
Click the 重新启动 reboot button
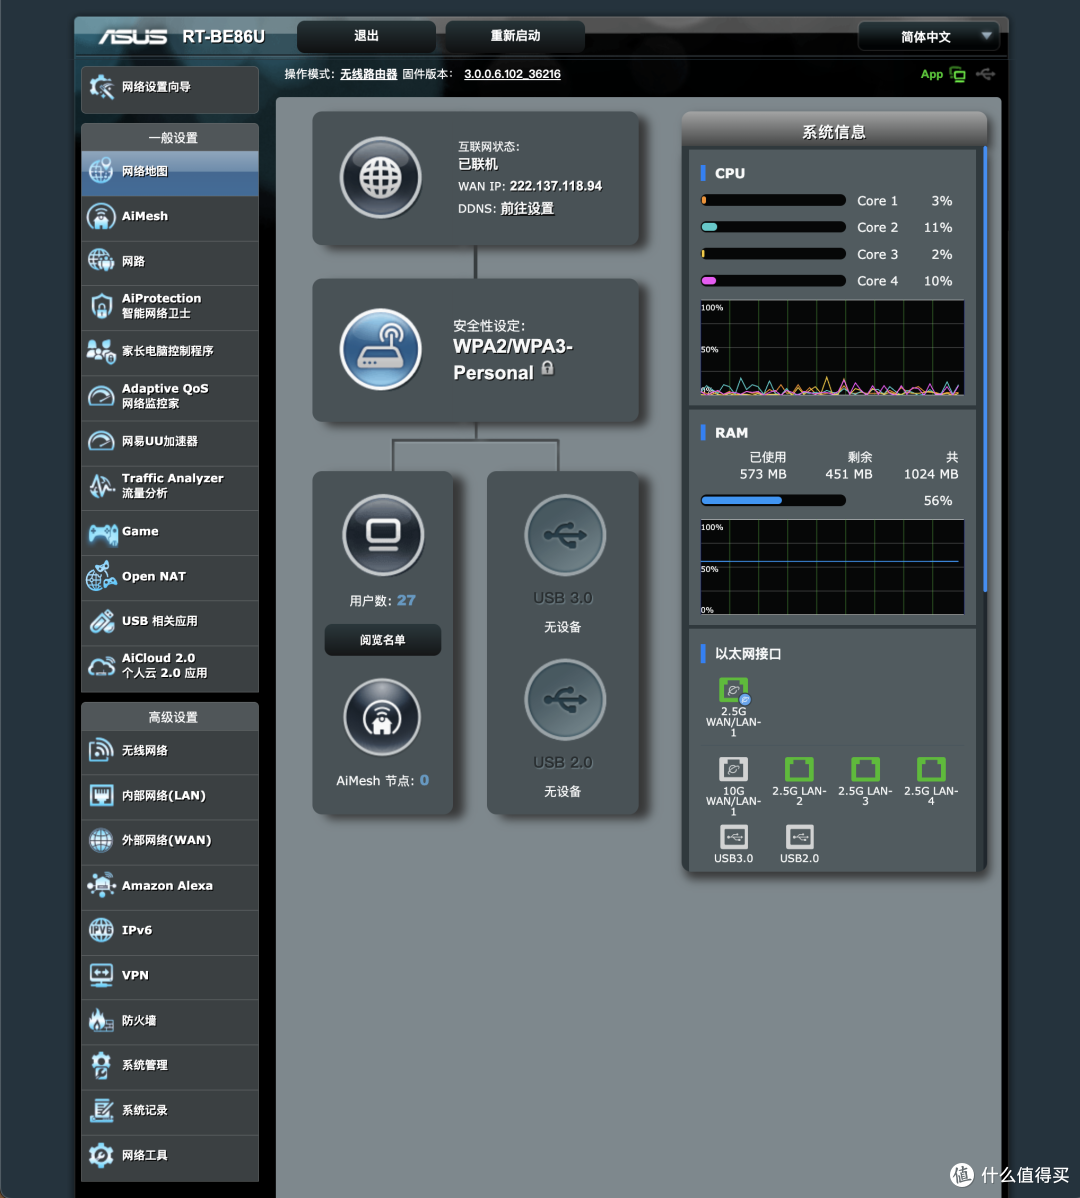[515, 36]
